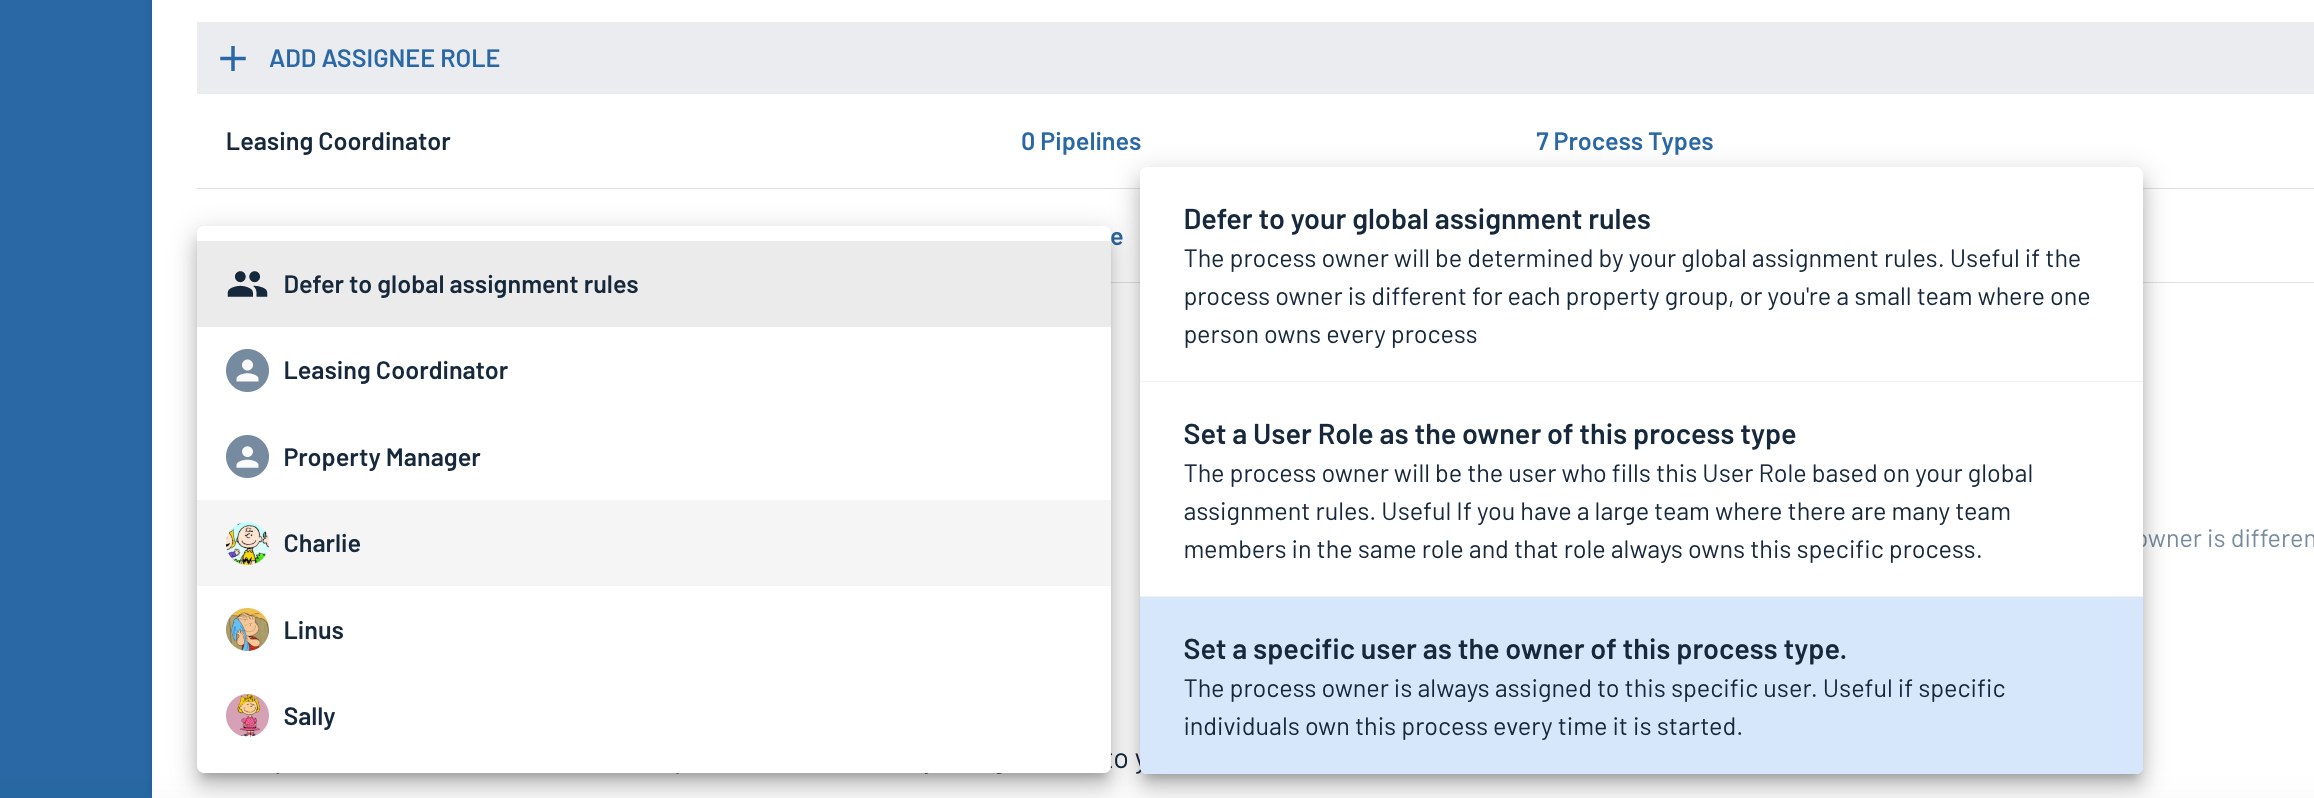Open the 0 Pipelines link
This screenshot has width=2314, height=798.
(x=1080, y=142)
